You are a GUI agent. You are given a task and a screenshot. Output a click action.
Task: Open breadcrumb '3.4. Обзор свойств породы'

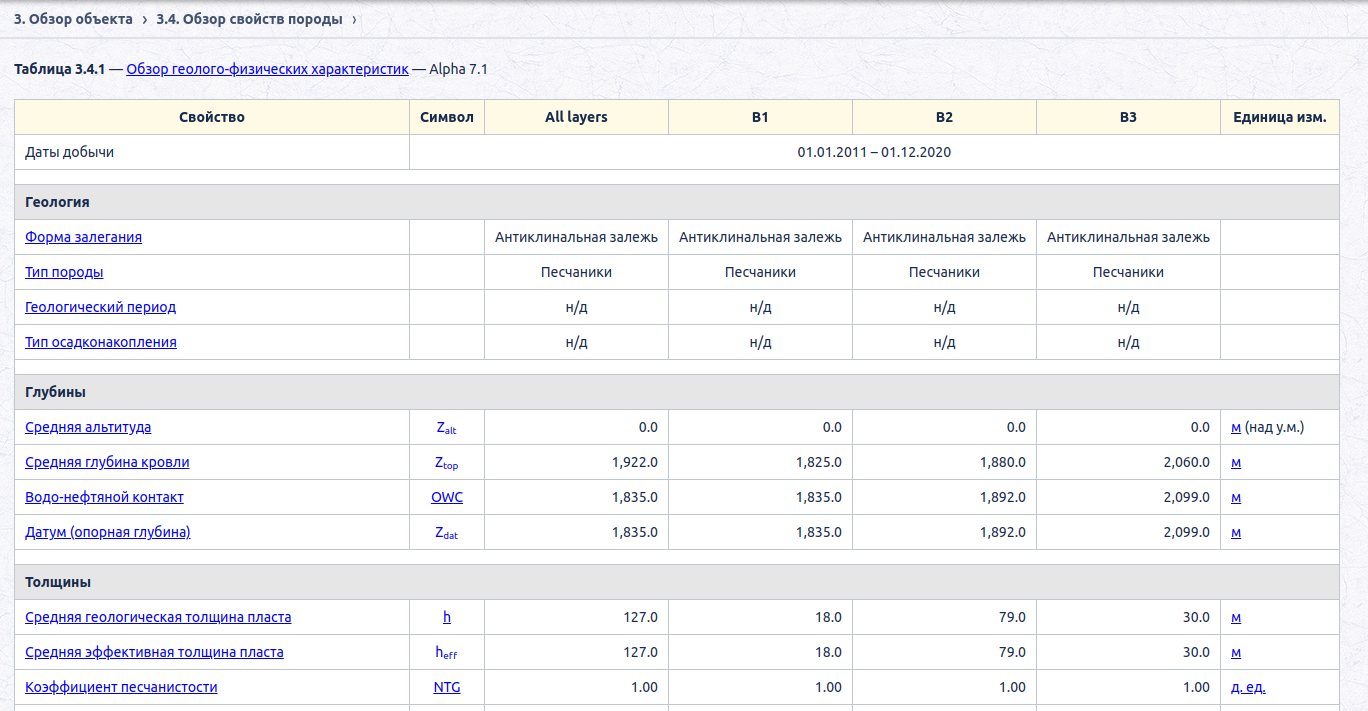point(249,19)
